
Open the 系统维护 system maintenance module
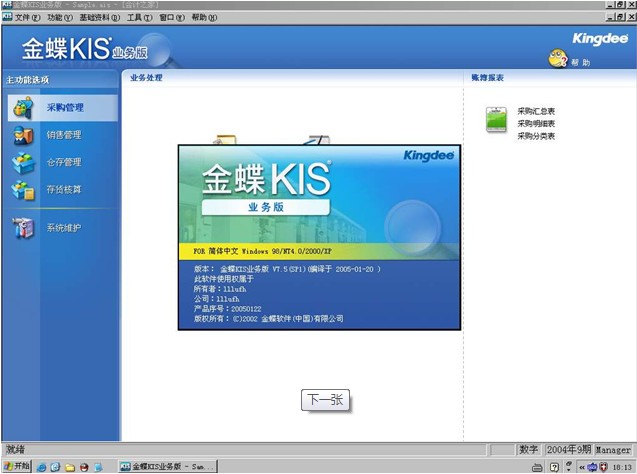63,227
